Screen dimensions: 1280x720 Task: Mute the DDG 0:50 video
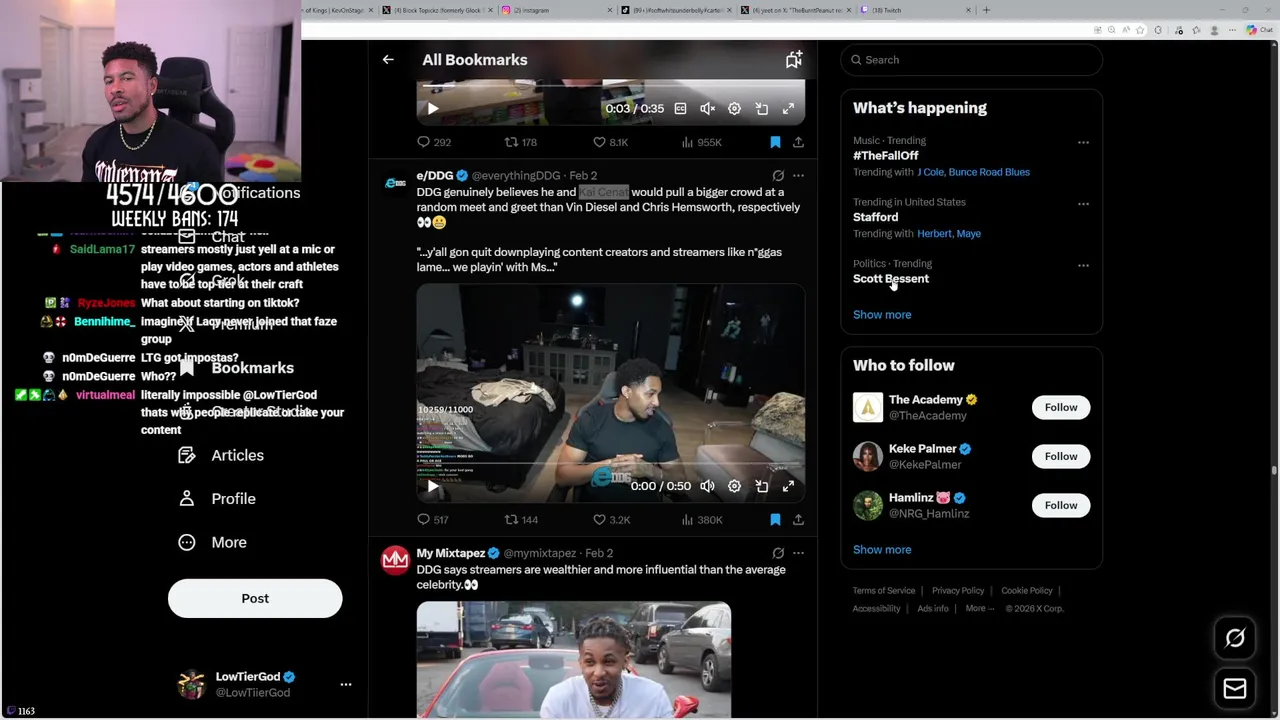pyautogui.click(x=707, y=486)
